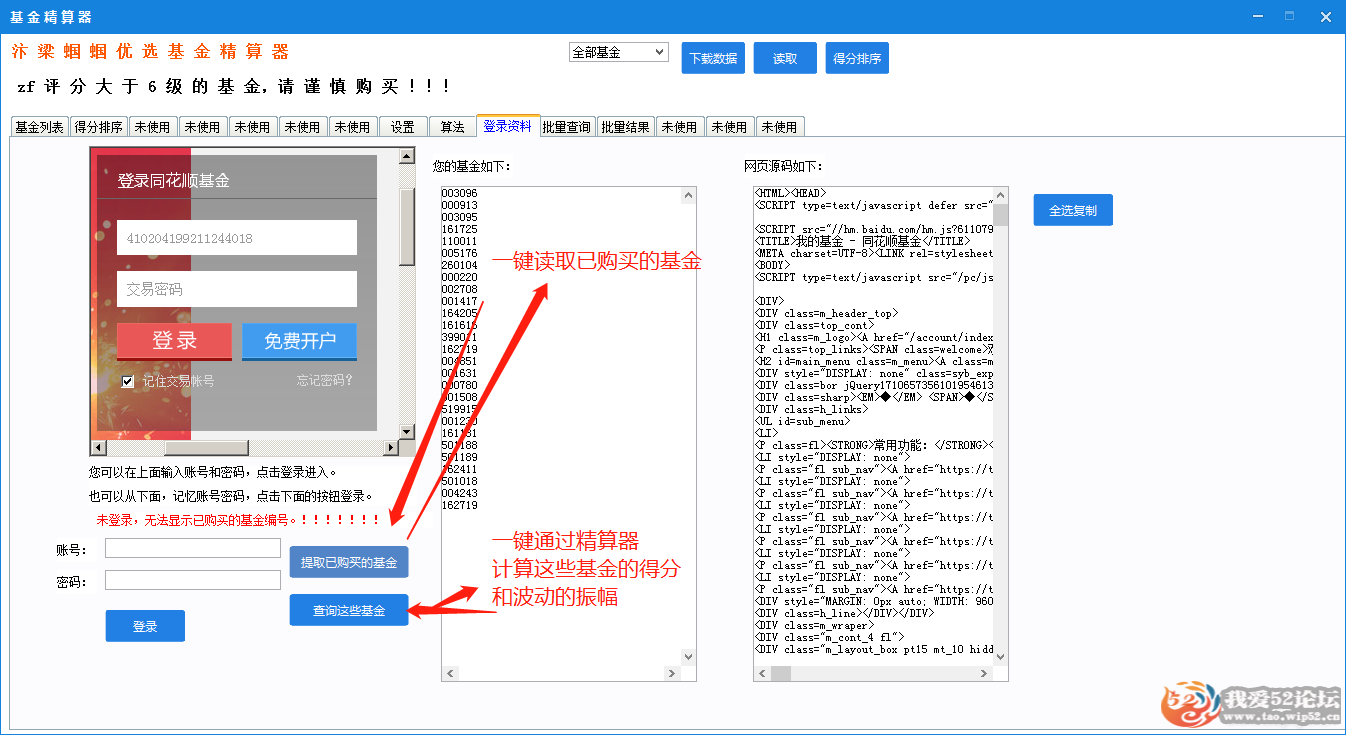The image size is (1346, 735).
Task: Toggle the 记住交易账号 checkbox
Action: click(x=127, y=381)
